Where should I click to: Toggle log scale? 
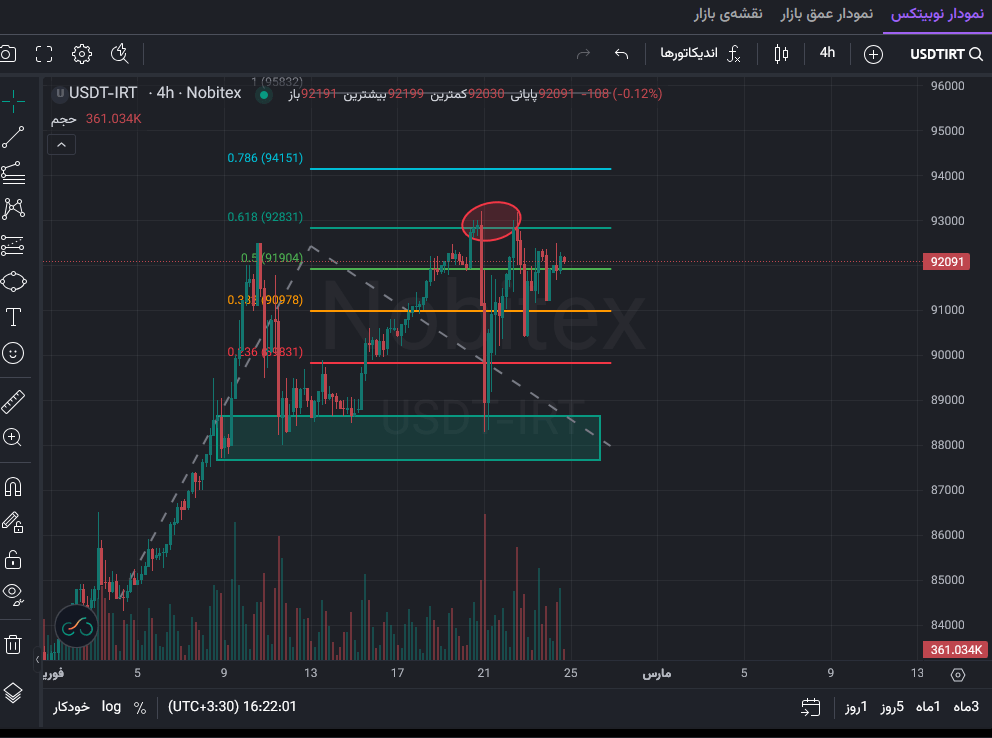coord(111,706)
